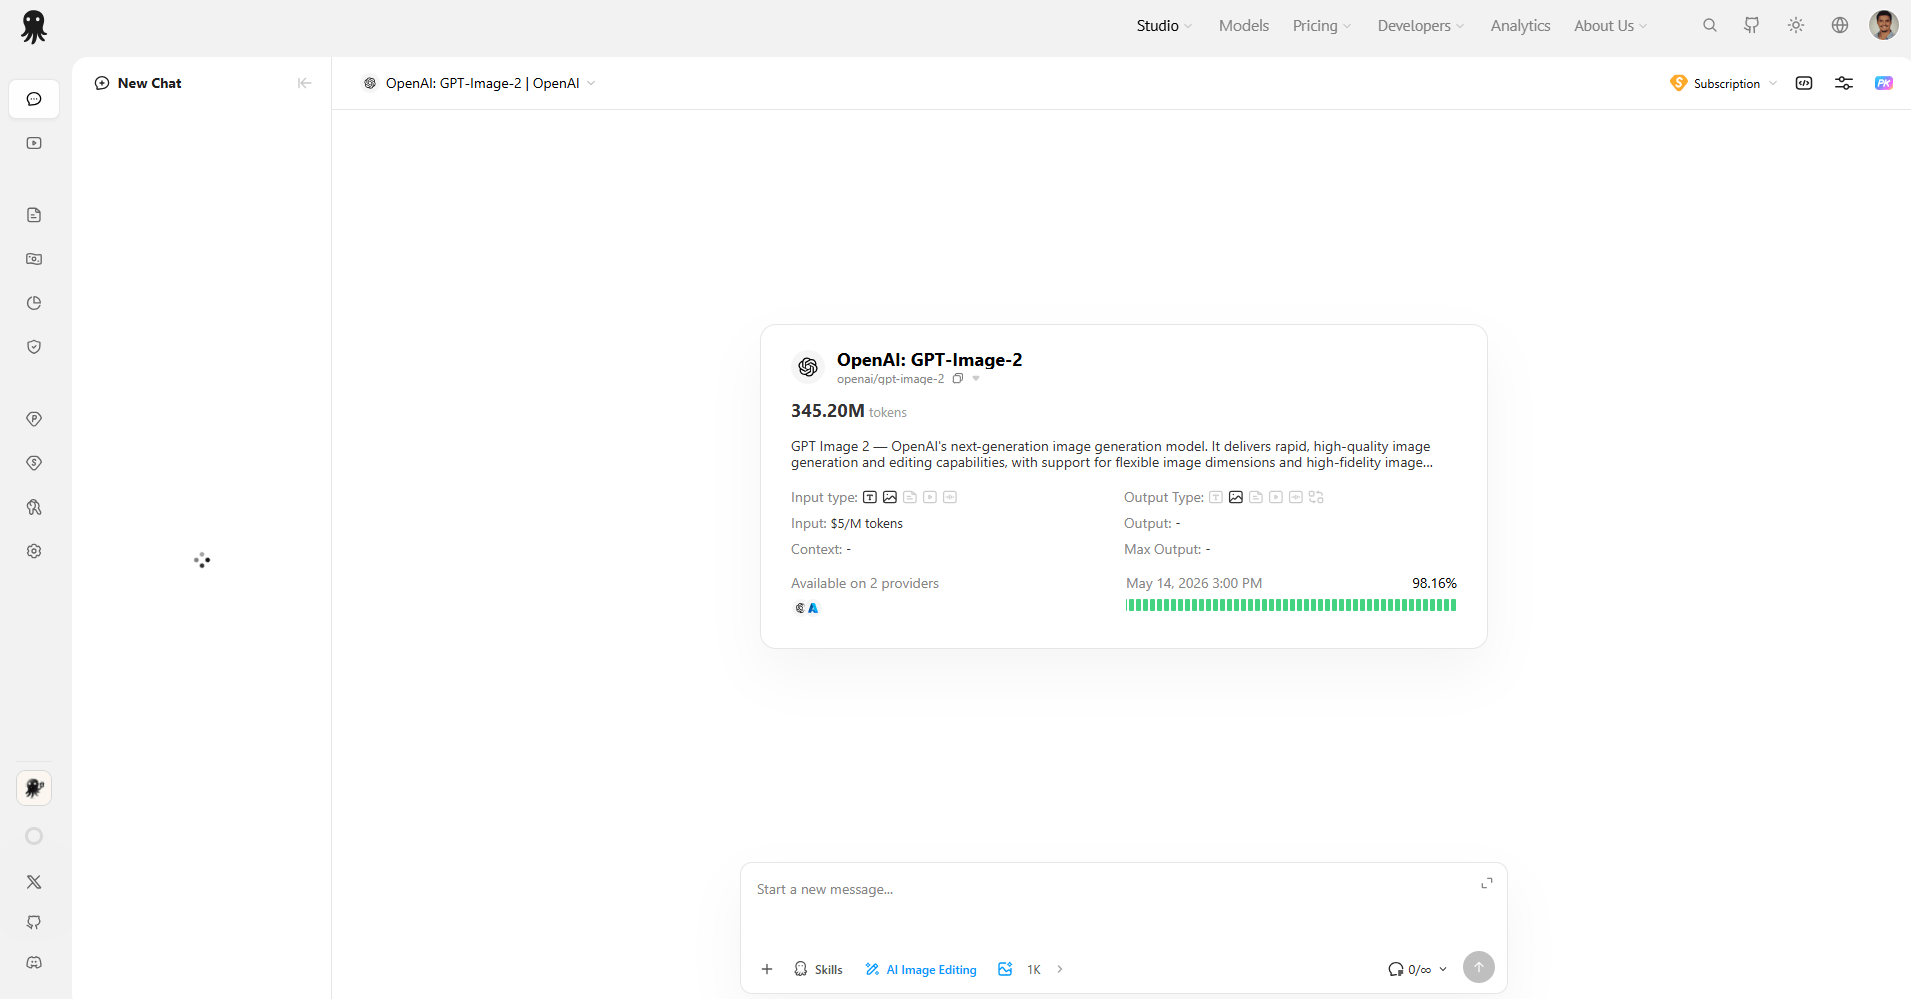Open the GitHub icon in lower sidebar
Image resolution: width=1911 pixels, height=999 pixels.
tap(34, 922)
